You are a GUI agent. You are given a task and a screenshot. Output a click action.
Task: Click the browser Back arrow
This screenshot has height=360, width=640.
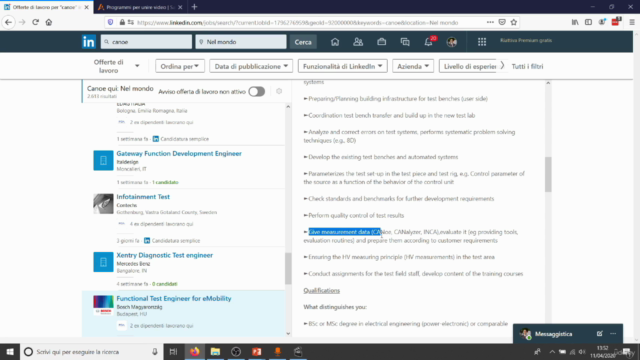9,22
